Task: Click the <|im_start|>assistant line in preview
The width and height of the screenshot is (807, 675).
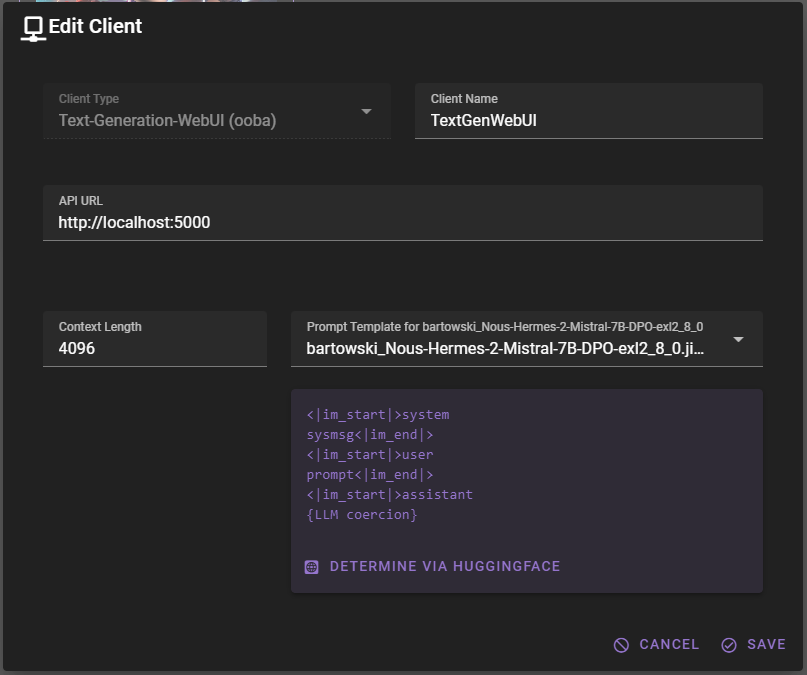Action: point(390,495)
